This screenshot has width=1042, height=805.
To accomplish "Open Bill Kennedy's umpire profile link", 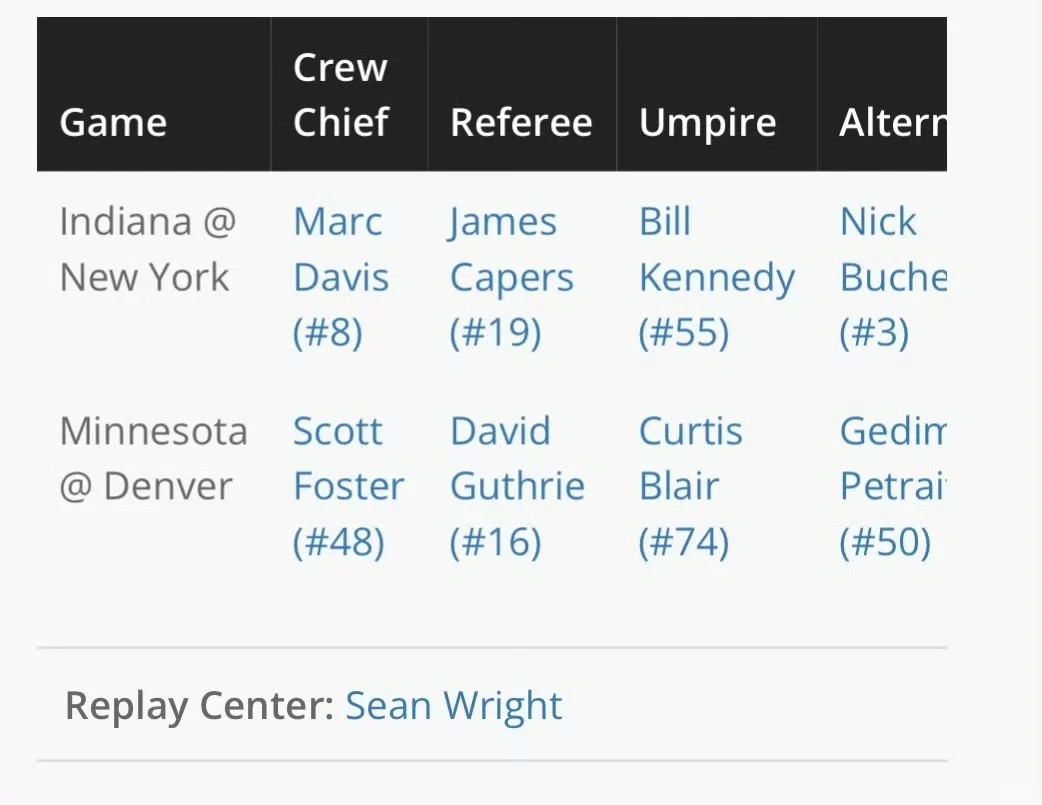I will [x=716, y=250].
